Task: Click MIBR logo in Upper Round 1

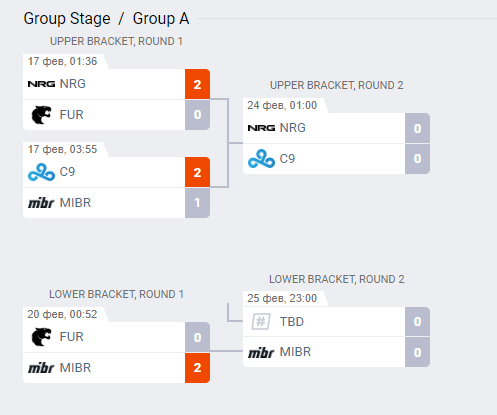Action: [41, 203]
